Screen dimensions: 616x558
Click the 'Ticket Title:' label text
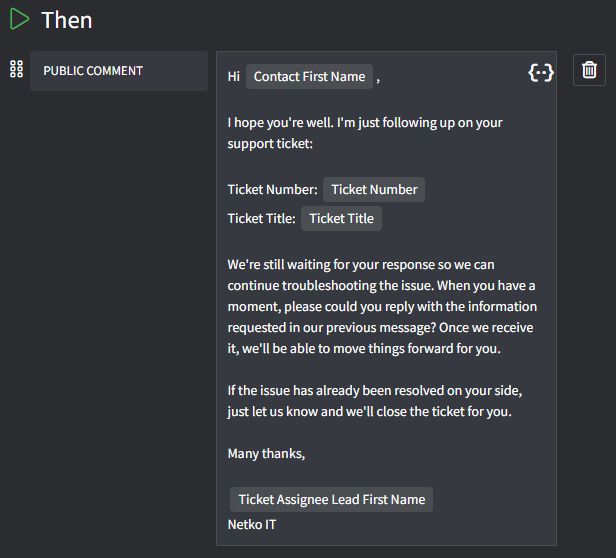click(261, 219)
